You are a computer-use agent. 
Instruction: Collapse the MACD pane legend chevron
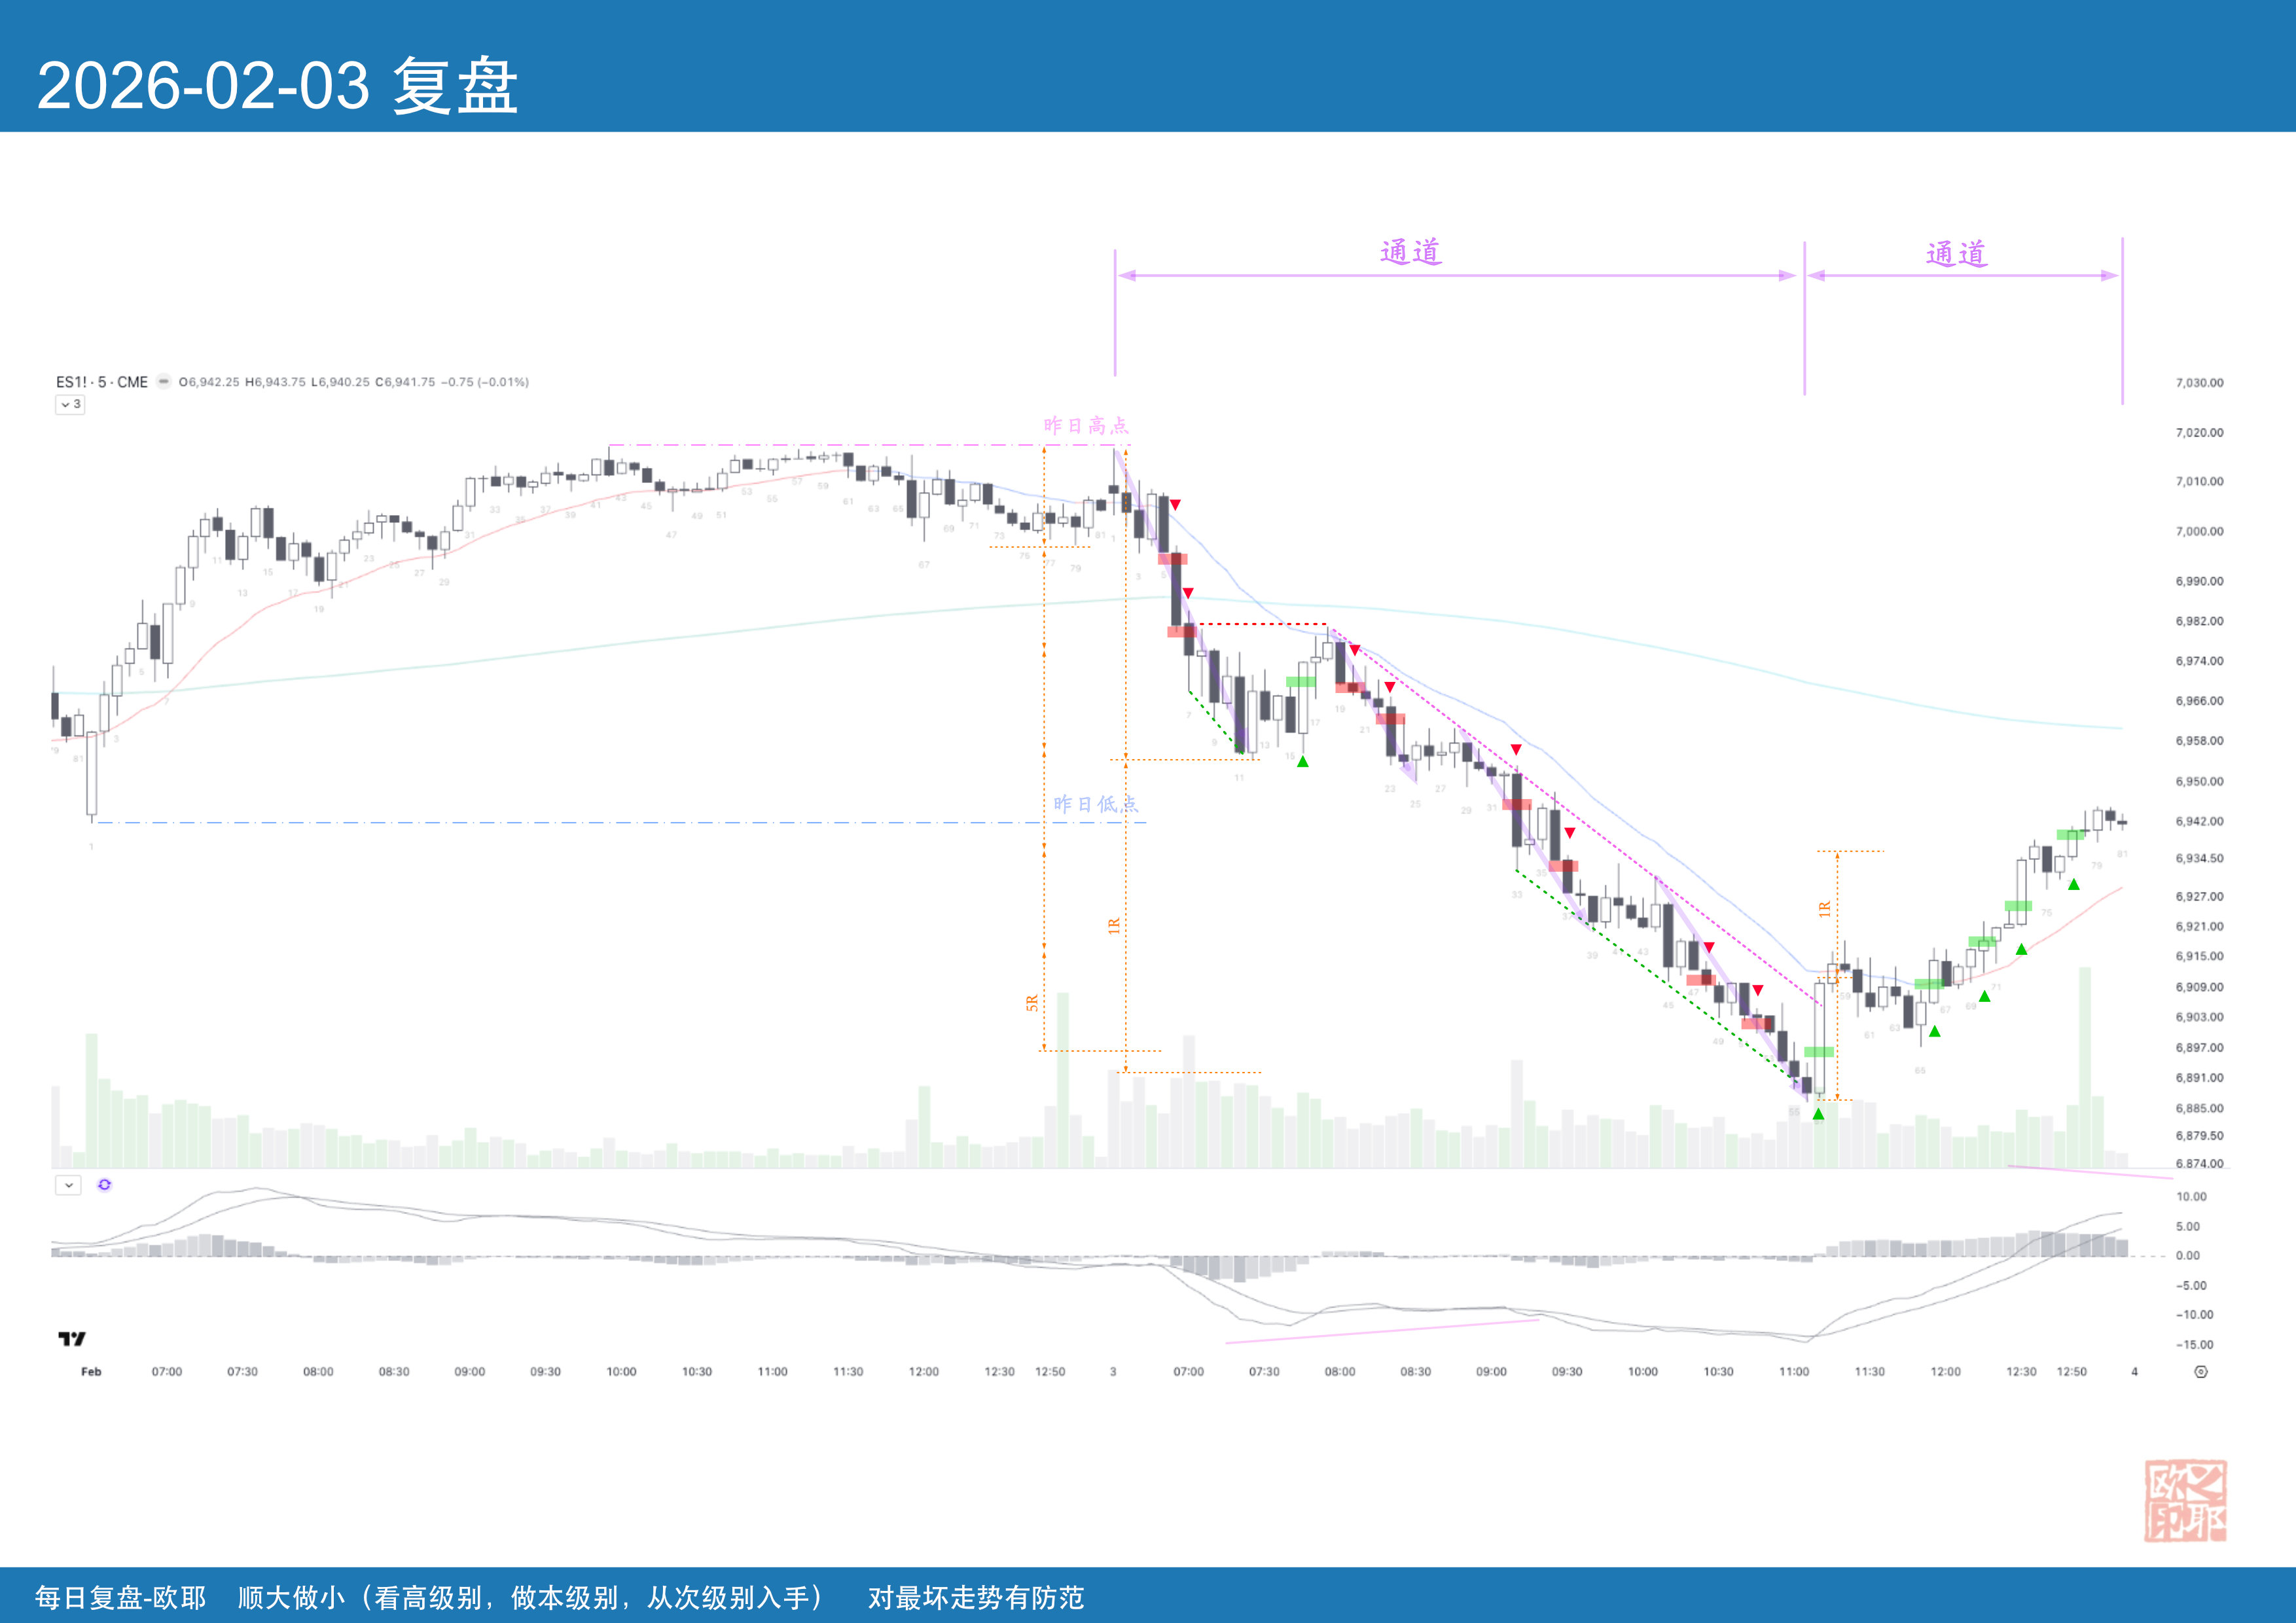[68, 1185]
